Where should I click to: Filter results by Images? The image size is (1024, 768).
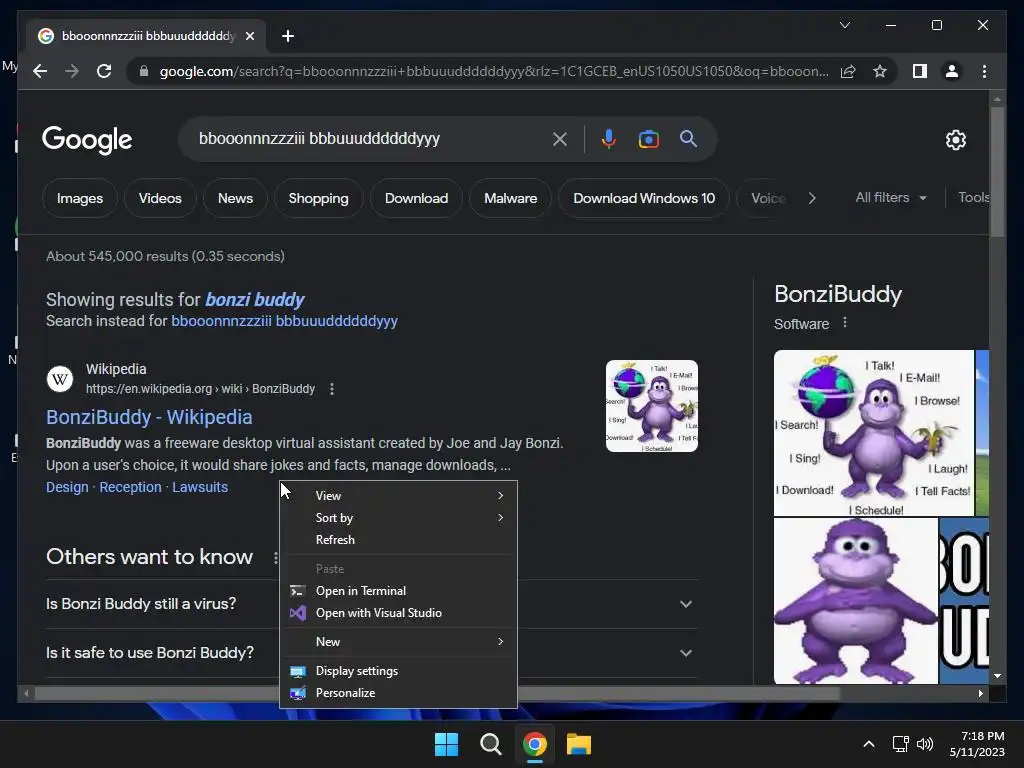pyautogui.click(x=80, y=199)
